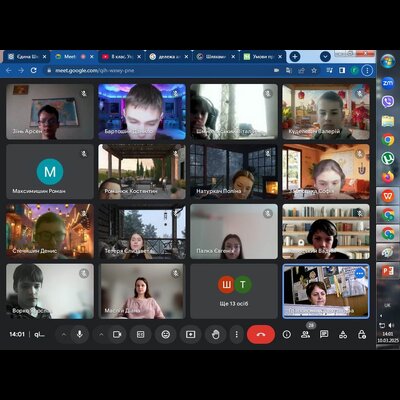The height and width of the screenshot is (400, 400).
Task: Click the present screen icon
Action: click(191, 334)
